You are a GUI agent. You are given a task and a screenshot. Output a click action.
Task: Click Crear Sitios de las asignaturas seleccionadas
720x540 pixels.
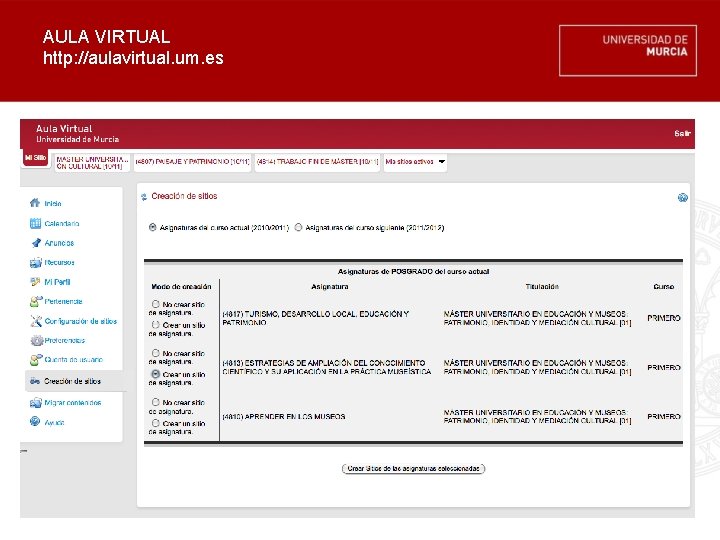coord(413,468)
